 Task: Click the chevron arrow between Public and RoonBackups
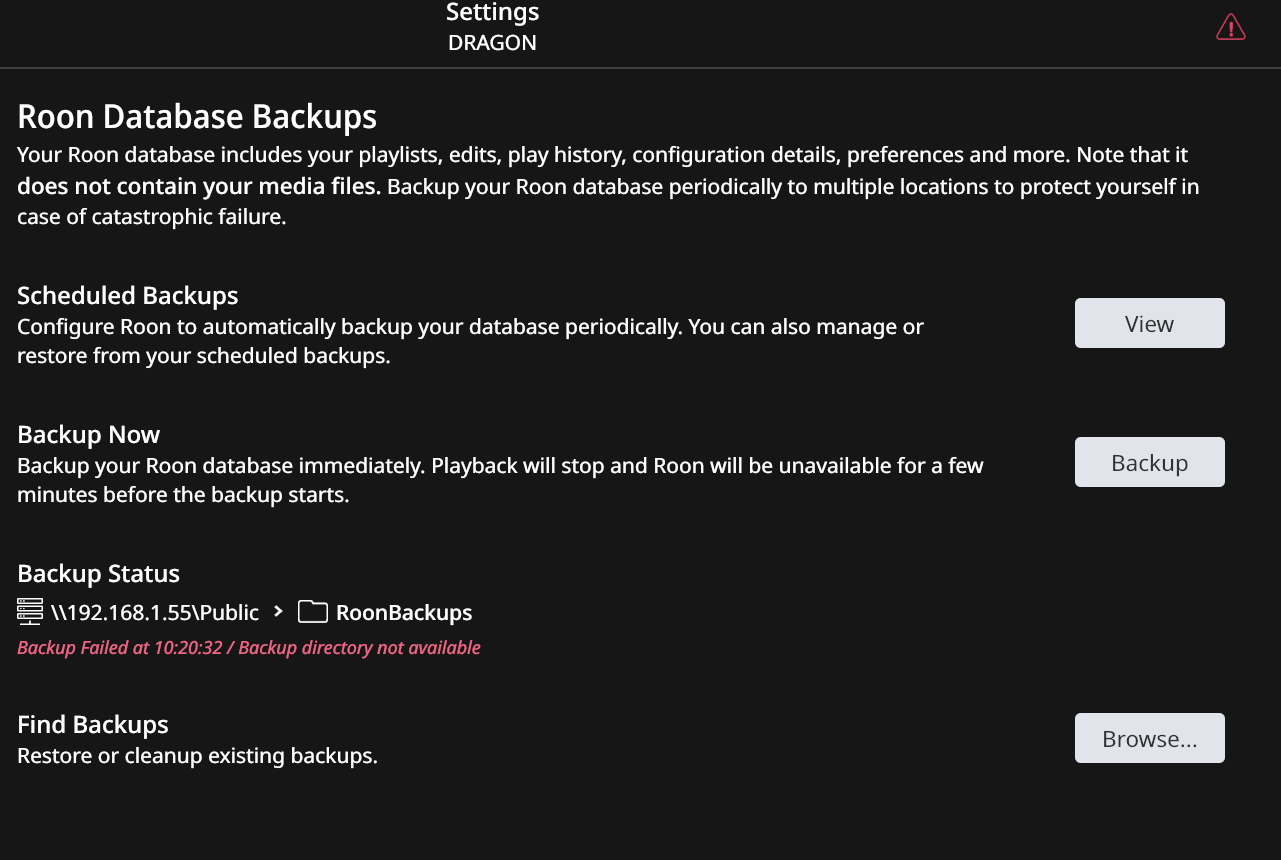tap(278, 612)
